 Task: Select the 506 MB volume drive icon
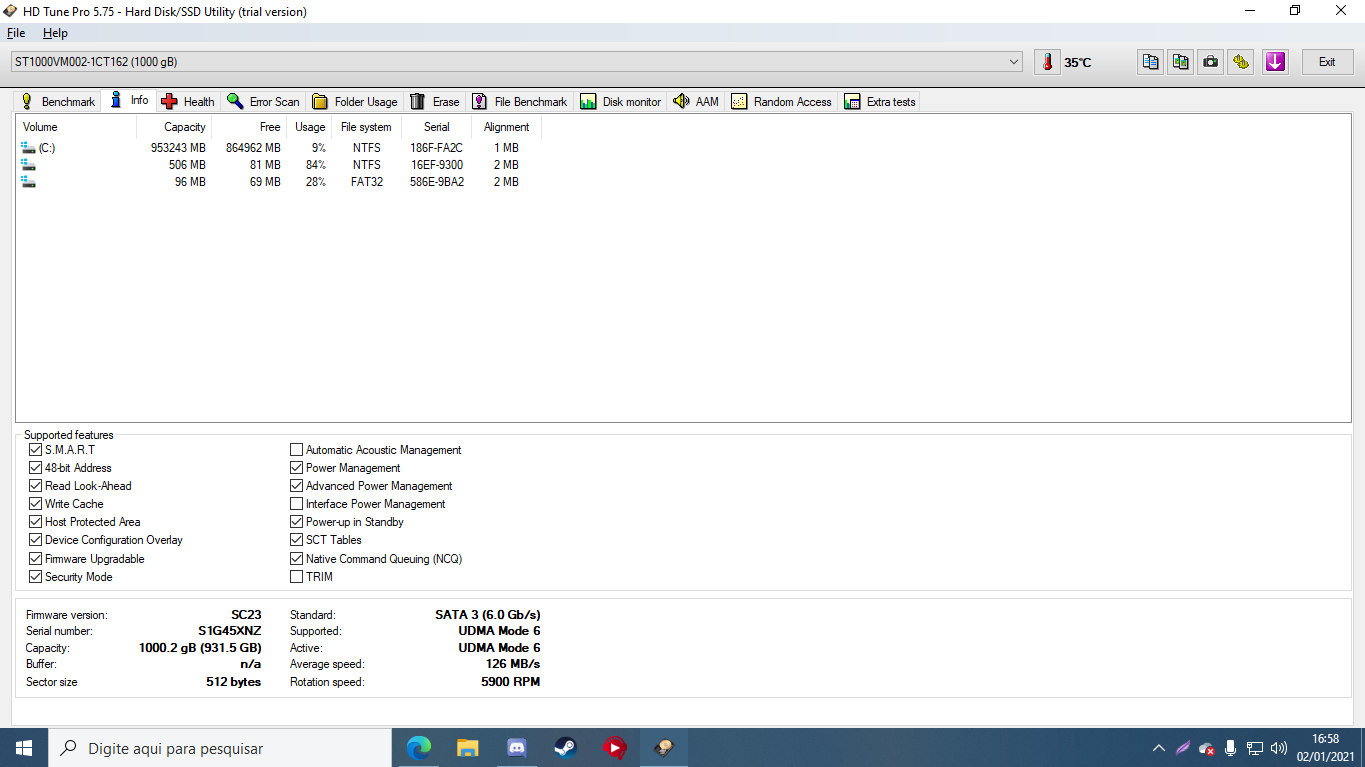pos(28,165)
